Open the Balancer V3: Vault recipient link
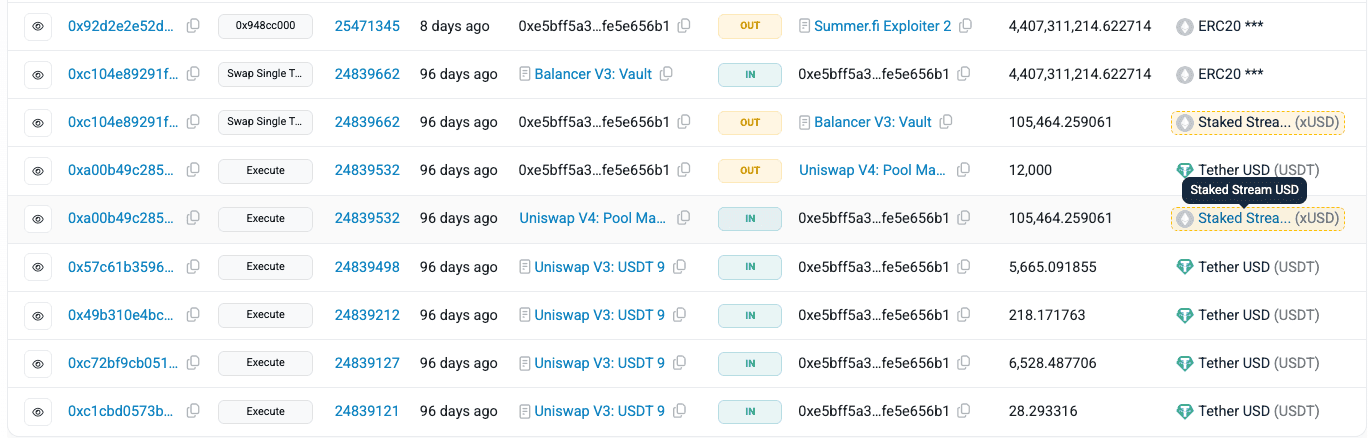The height and width of the screenshot is (438, 1368). click(873, 122)
